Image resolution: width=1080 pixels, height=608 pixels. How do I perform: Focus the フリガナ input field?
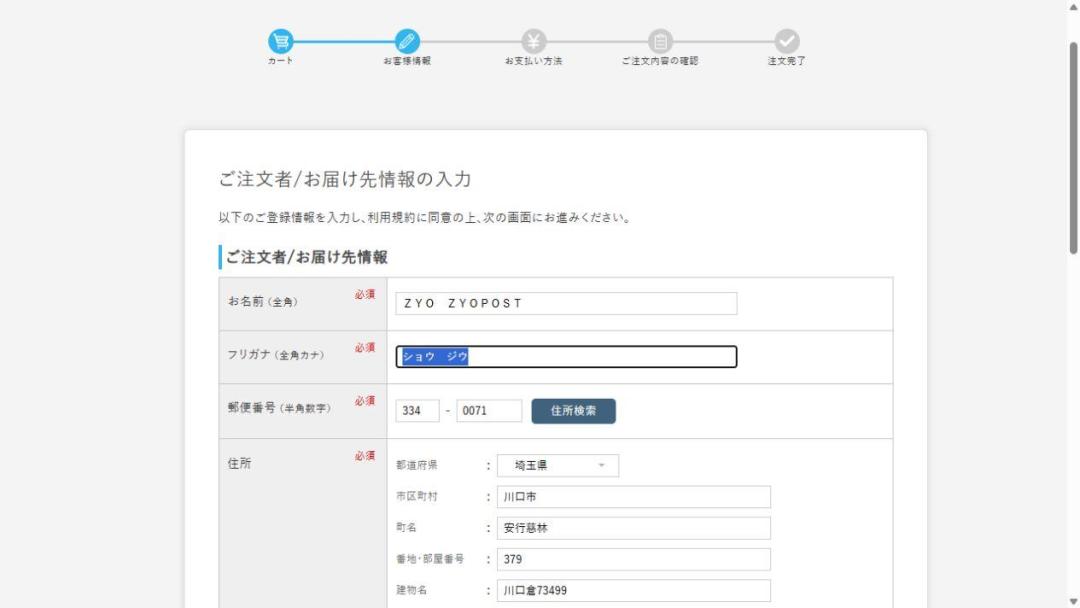tap(566, 357)
